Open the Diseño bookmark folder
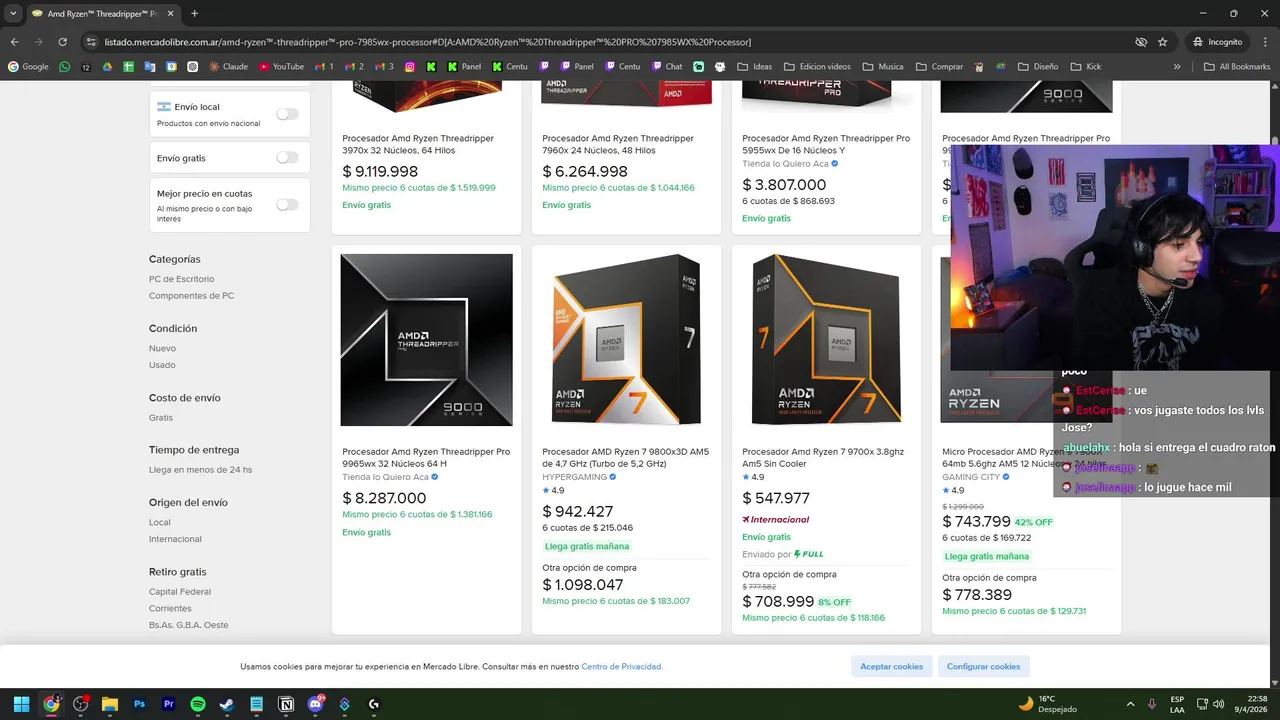 point(1037,67)
